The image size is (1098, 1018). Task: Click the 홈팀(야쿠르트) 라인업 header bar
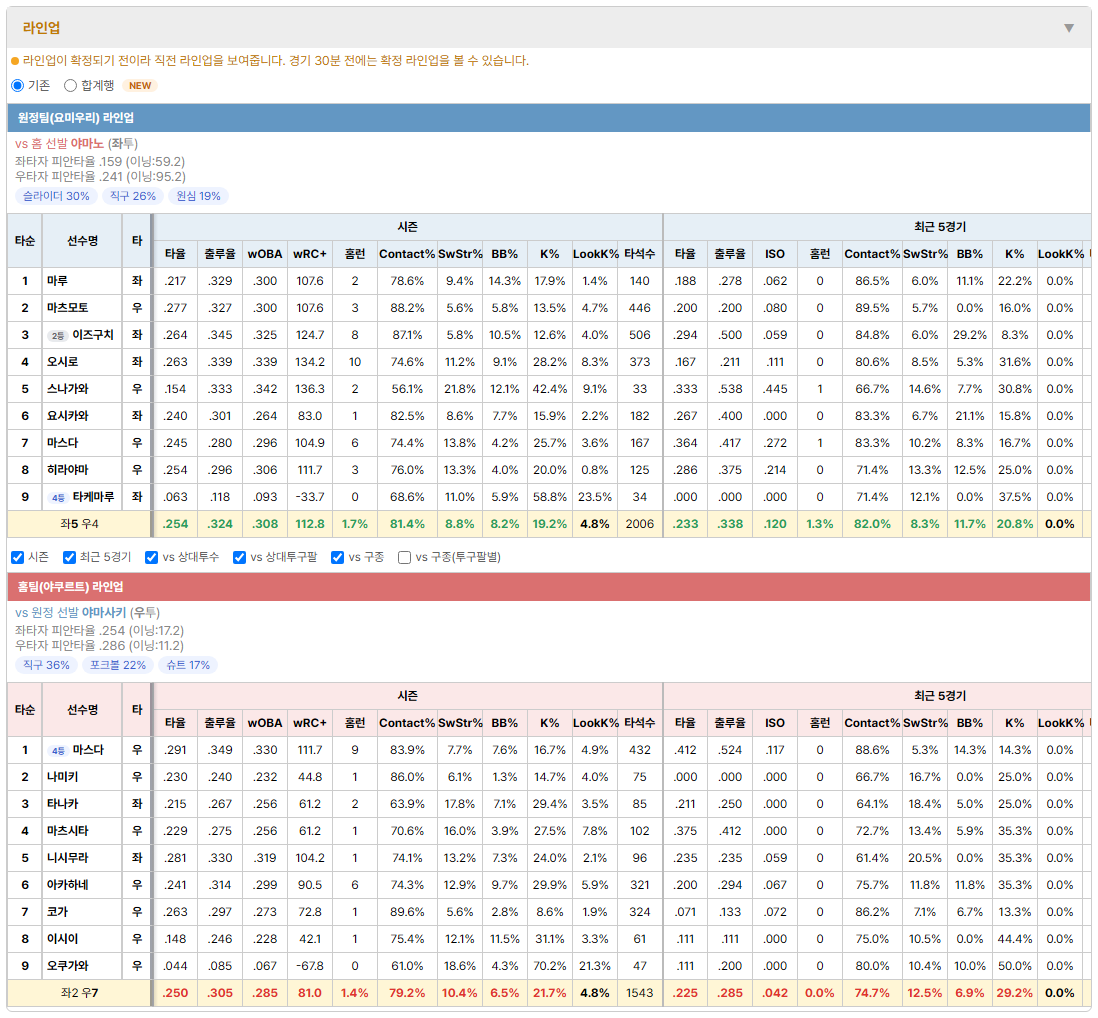point(549,587)
